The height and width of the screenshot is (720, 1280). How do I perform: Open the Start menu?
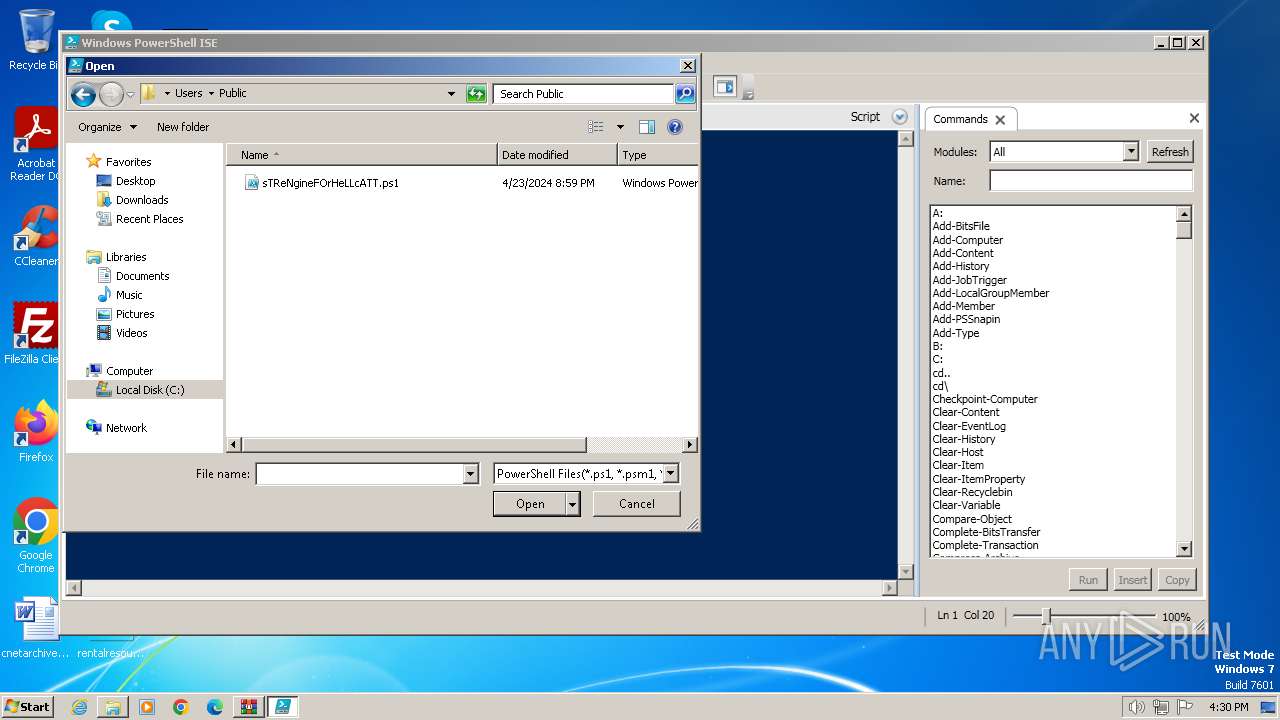point(28,707)
